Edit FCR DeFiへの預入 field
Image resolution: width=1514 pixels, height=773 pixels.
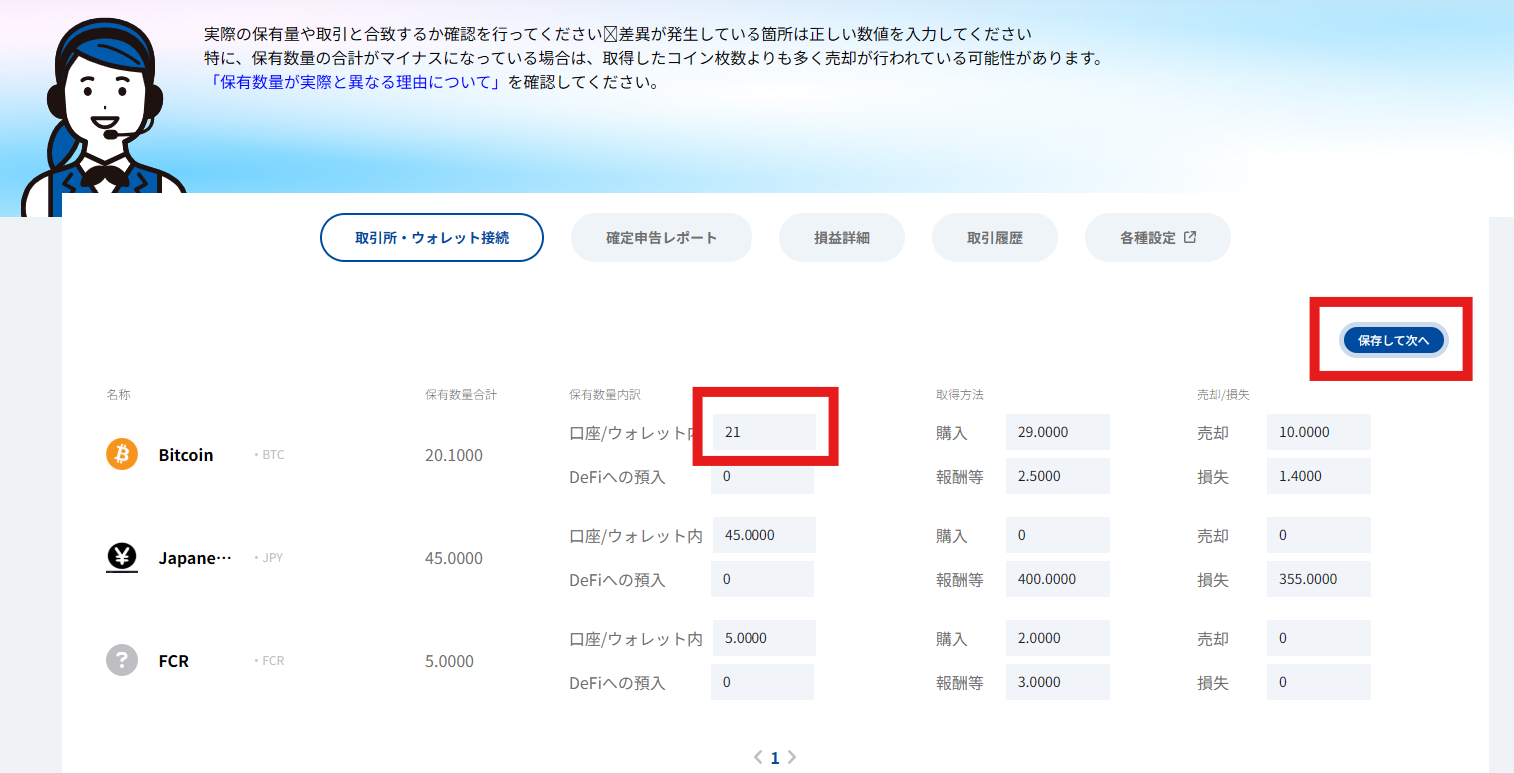coord(762,682)
